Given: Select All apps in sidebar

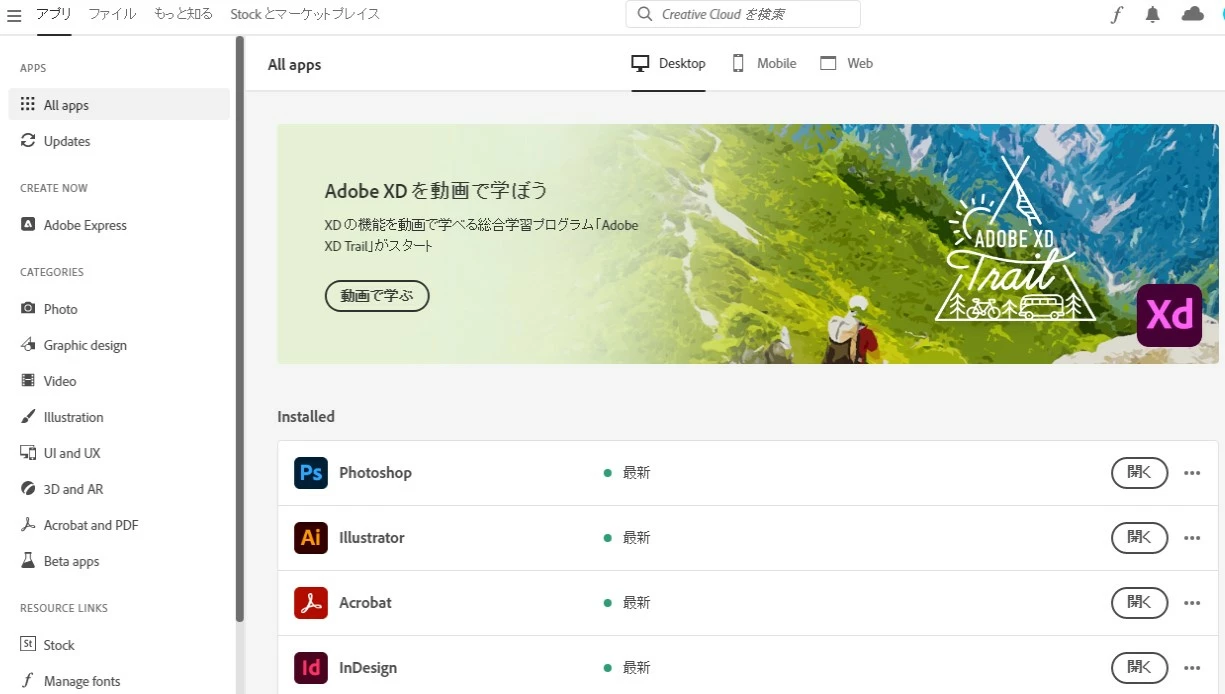Looking at the screenshot, I should 119,105.
